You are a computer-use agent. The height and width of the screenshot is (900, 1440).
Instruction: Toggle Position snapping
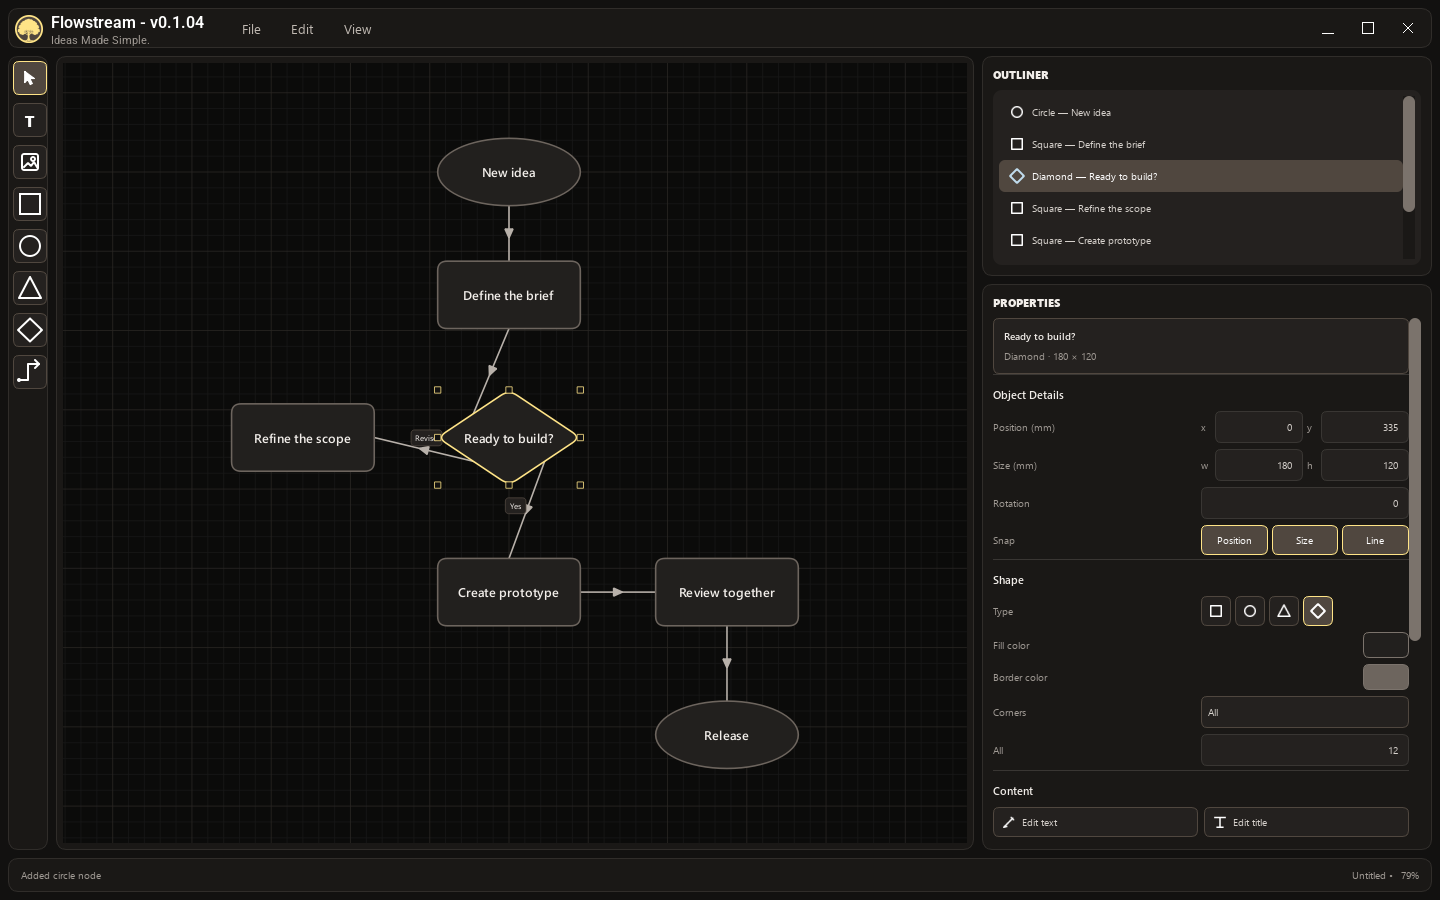(1234, 540)
